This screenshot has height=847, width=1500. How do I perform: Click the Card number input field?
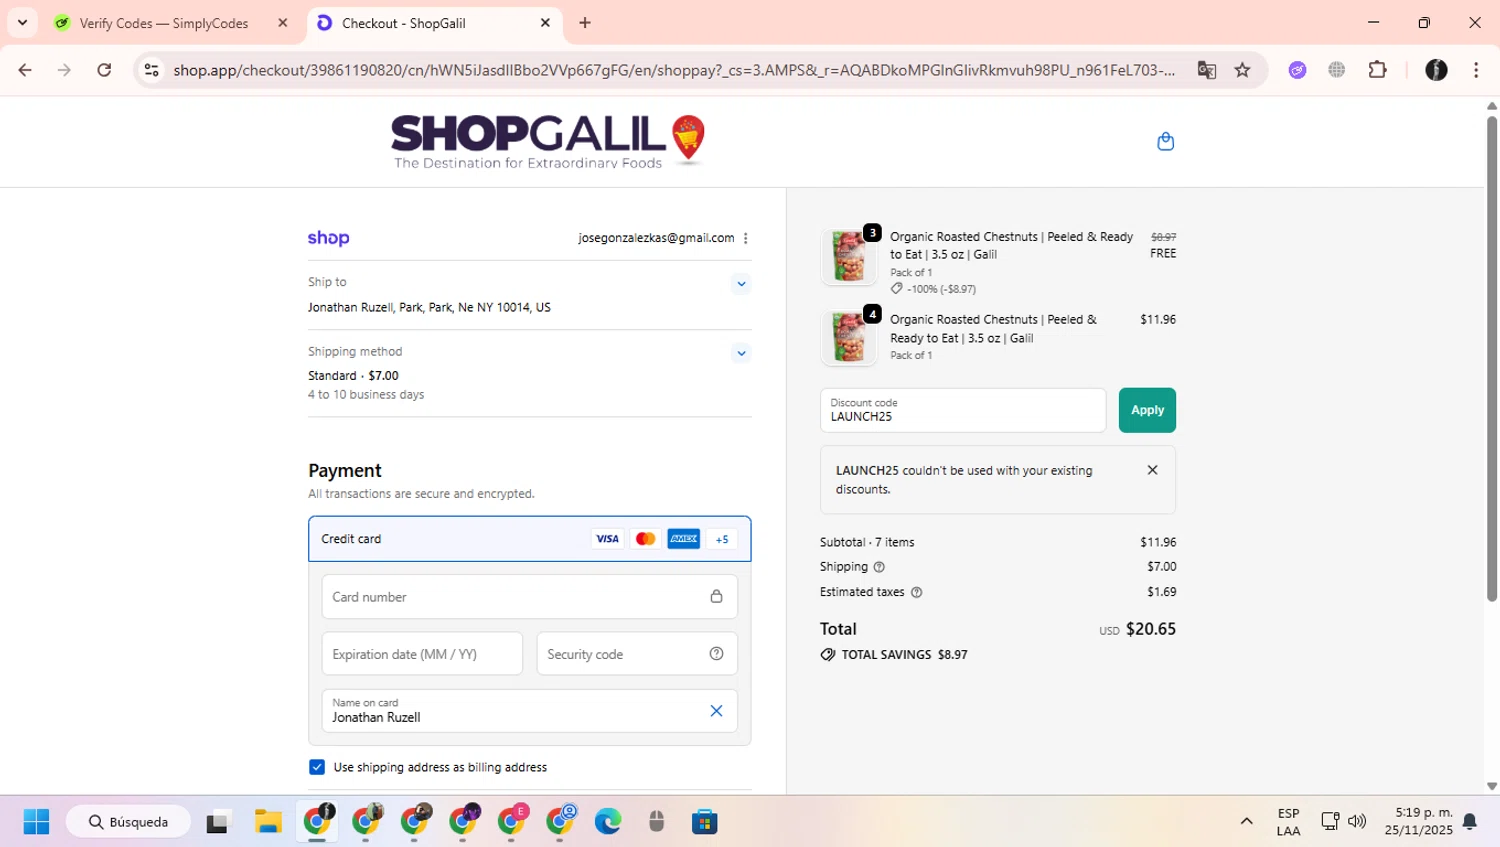click(529, 597)
